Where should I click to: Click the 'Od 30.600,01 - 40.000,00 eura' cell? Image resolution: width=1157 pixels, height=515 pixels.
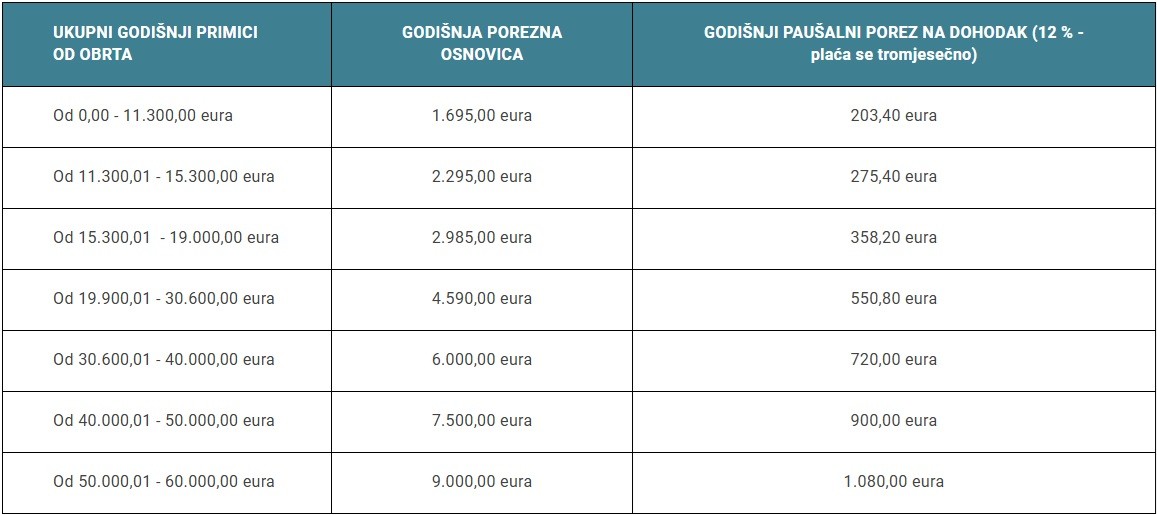(164, 359)
